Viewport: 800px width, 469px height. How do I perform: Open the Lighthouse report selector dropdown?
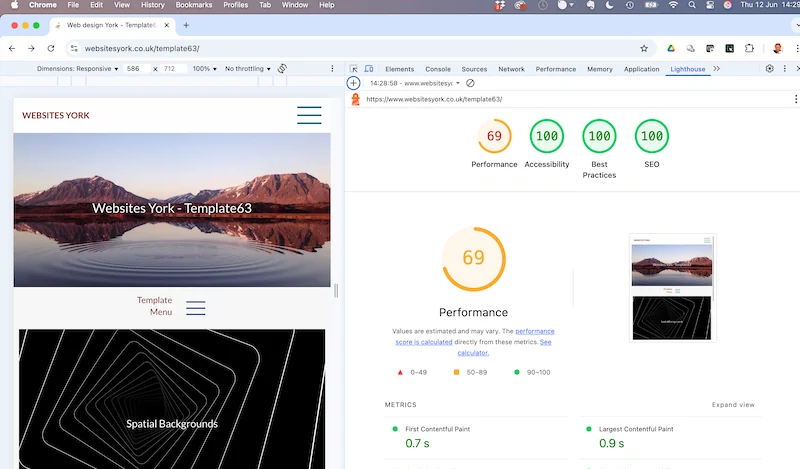(x=415, y=83)
